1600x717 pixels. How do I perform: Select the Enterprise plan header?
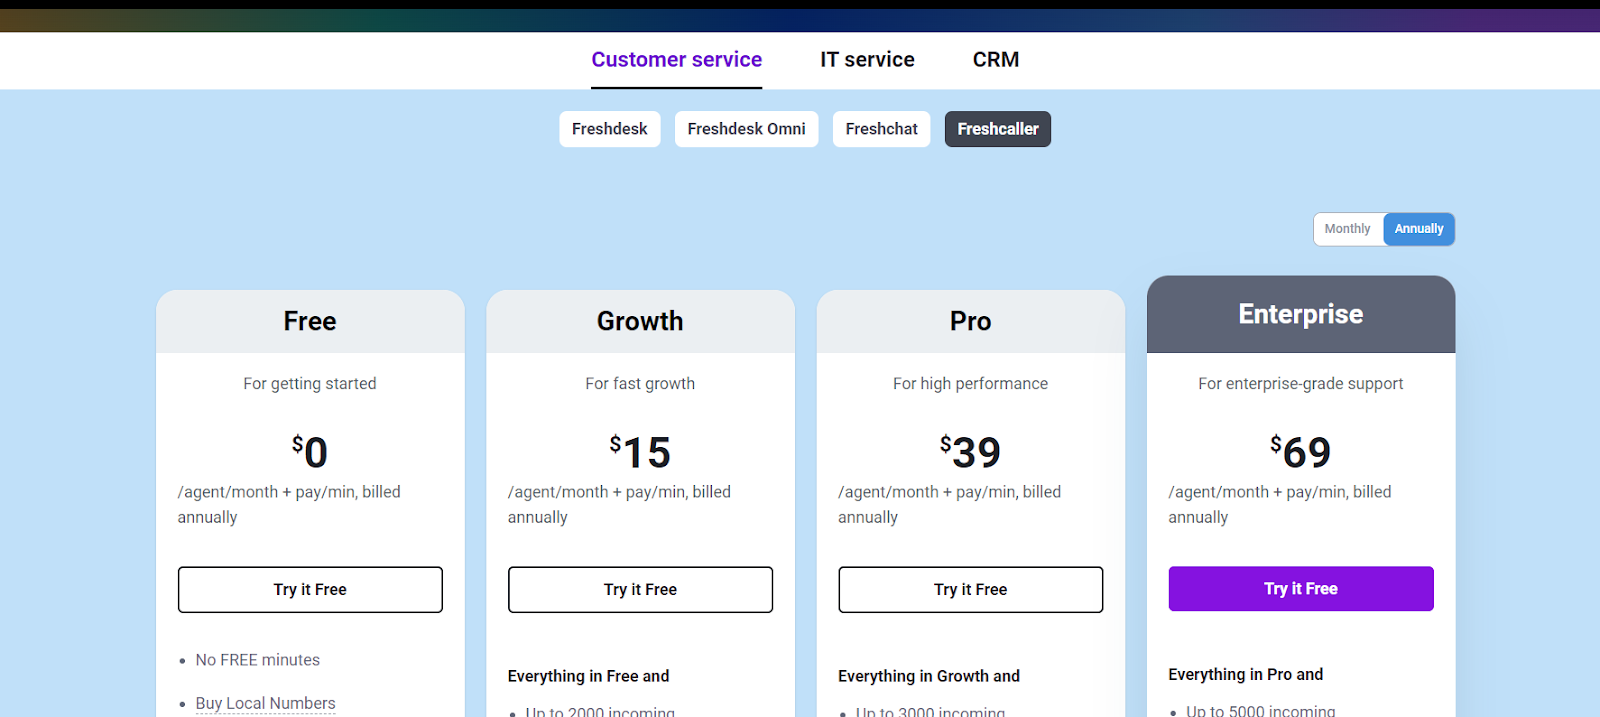tap(1300, 314)
